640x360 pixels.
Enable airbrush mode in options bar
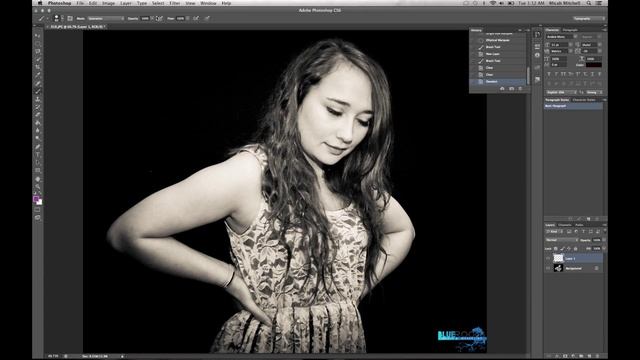(196, 18)
